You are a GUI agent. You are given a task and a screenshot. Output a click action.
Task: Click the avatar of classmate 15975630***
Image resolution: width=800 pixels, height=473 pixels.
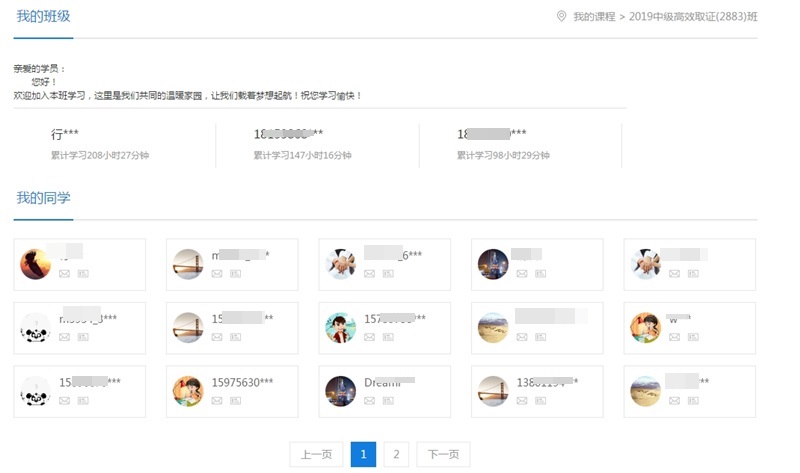click(x=188, y=391)
